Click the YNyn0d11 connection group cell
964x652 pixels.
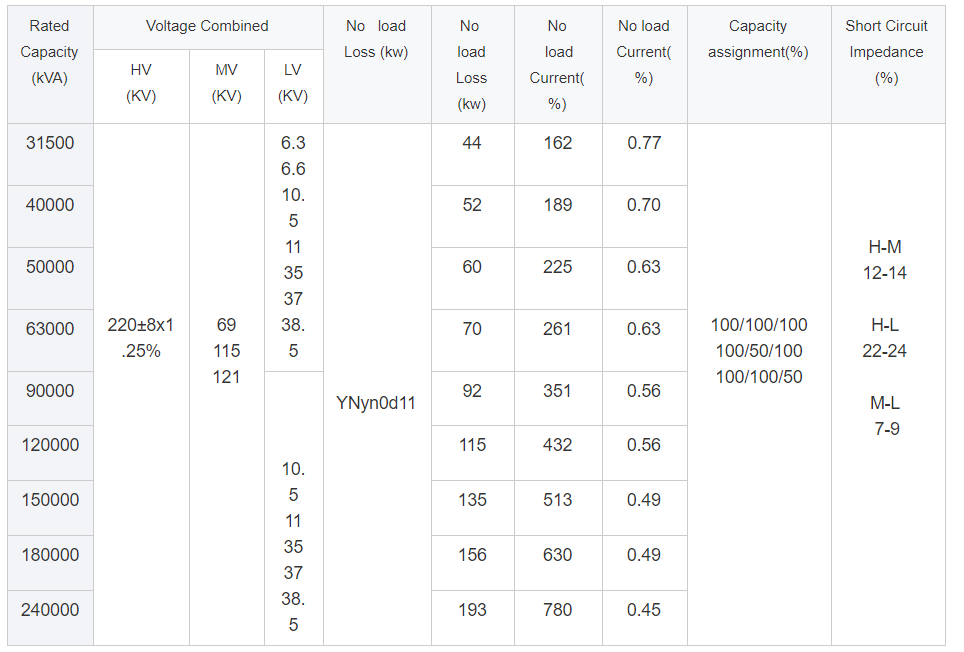point(376,404)
